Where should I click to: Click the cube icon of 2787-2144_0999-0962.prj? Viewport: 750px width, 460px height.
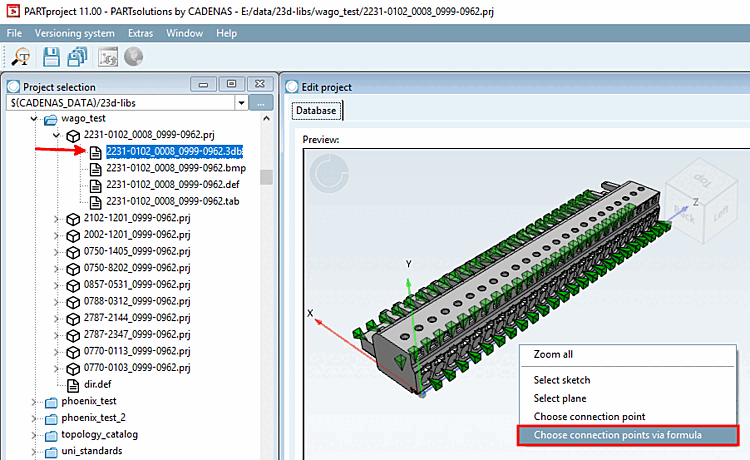pyautogui.click(x=73, y=319)
